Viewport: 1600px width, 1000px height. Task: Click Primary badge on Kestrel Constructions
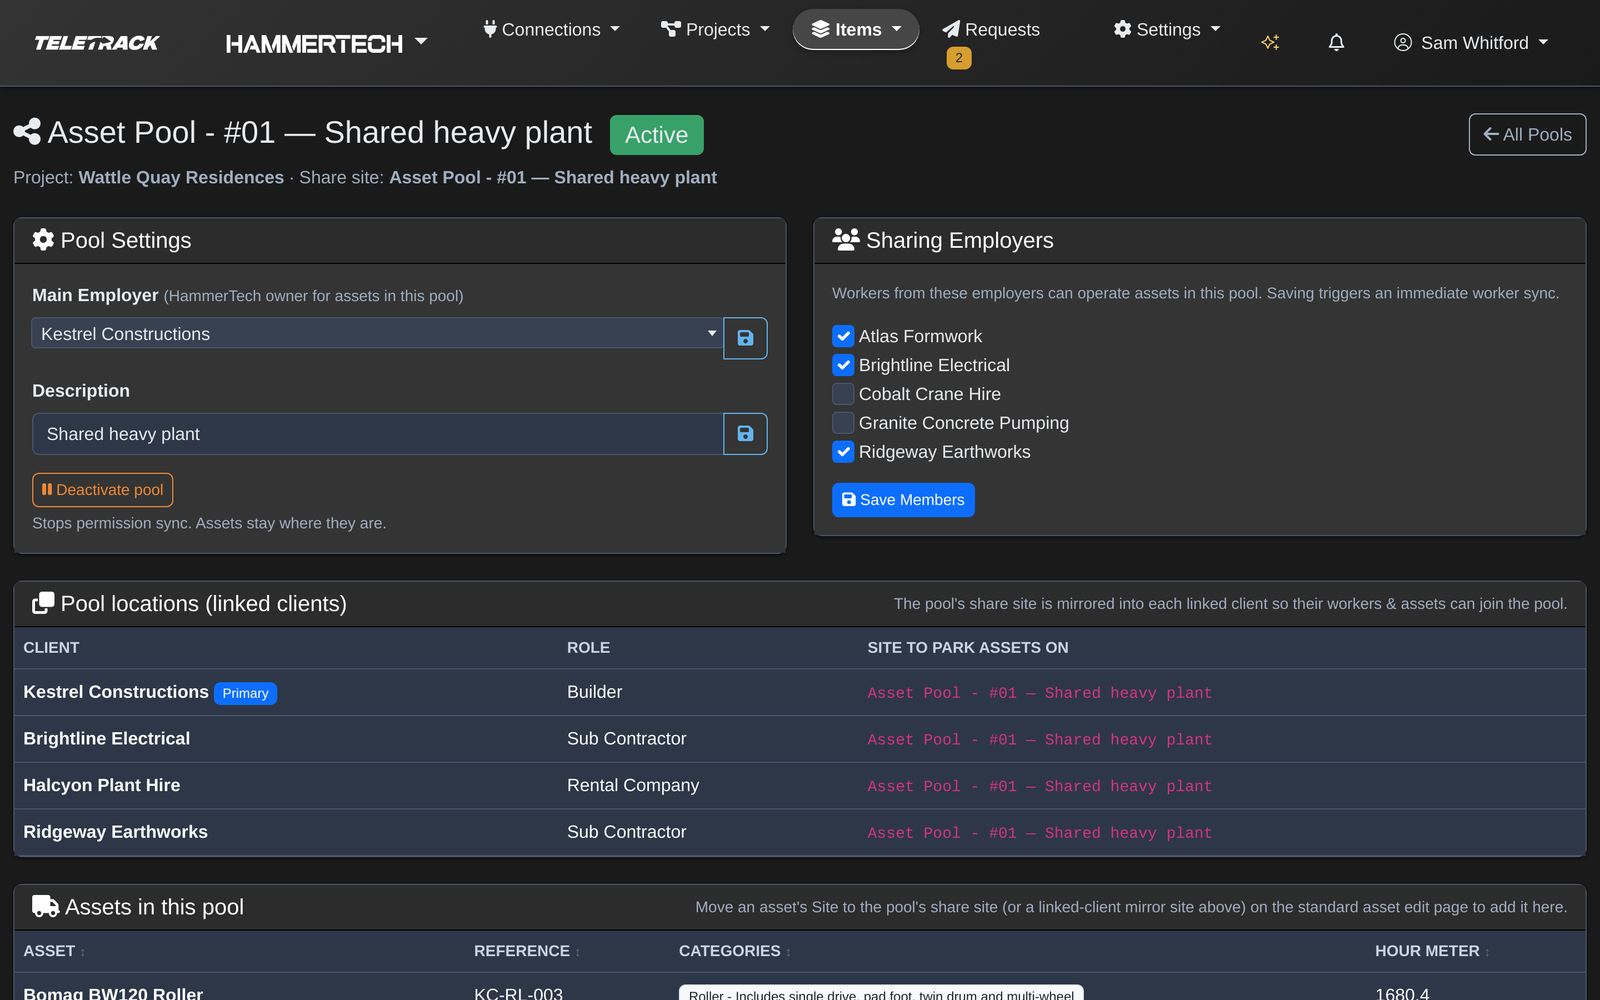[245, 693]
